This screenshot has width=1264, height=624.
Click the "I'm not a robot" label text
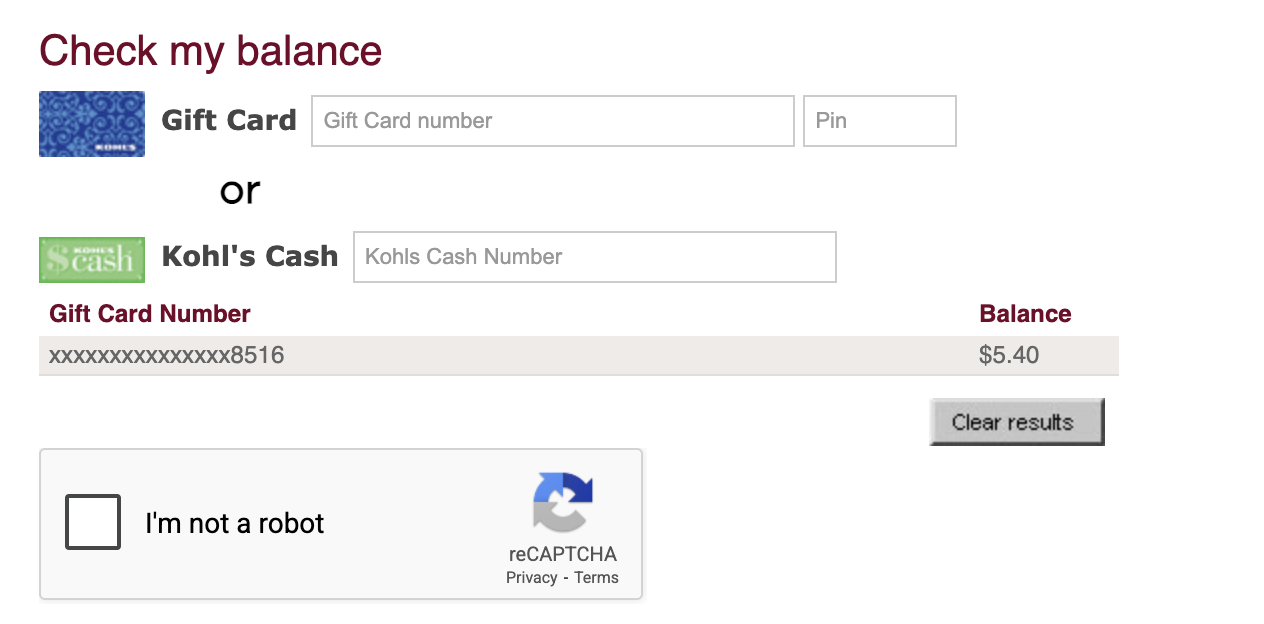click(x=235, y=523)
